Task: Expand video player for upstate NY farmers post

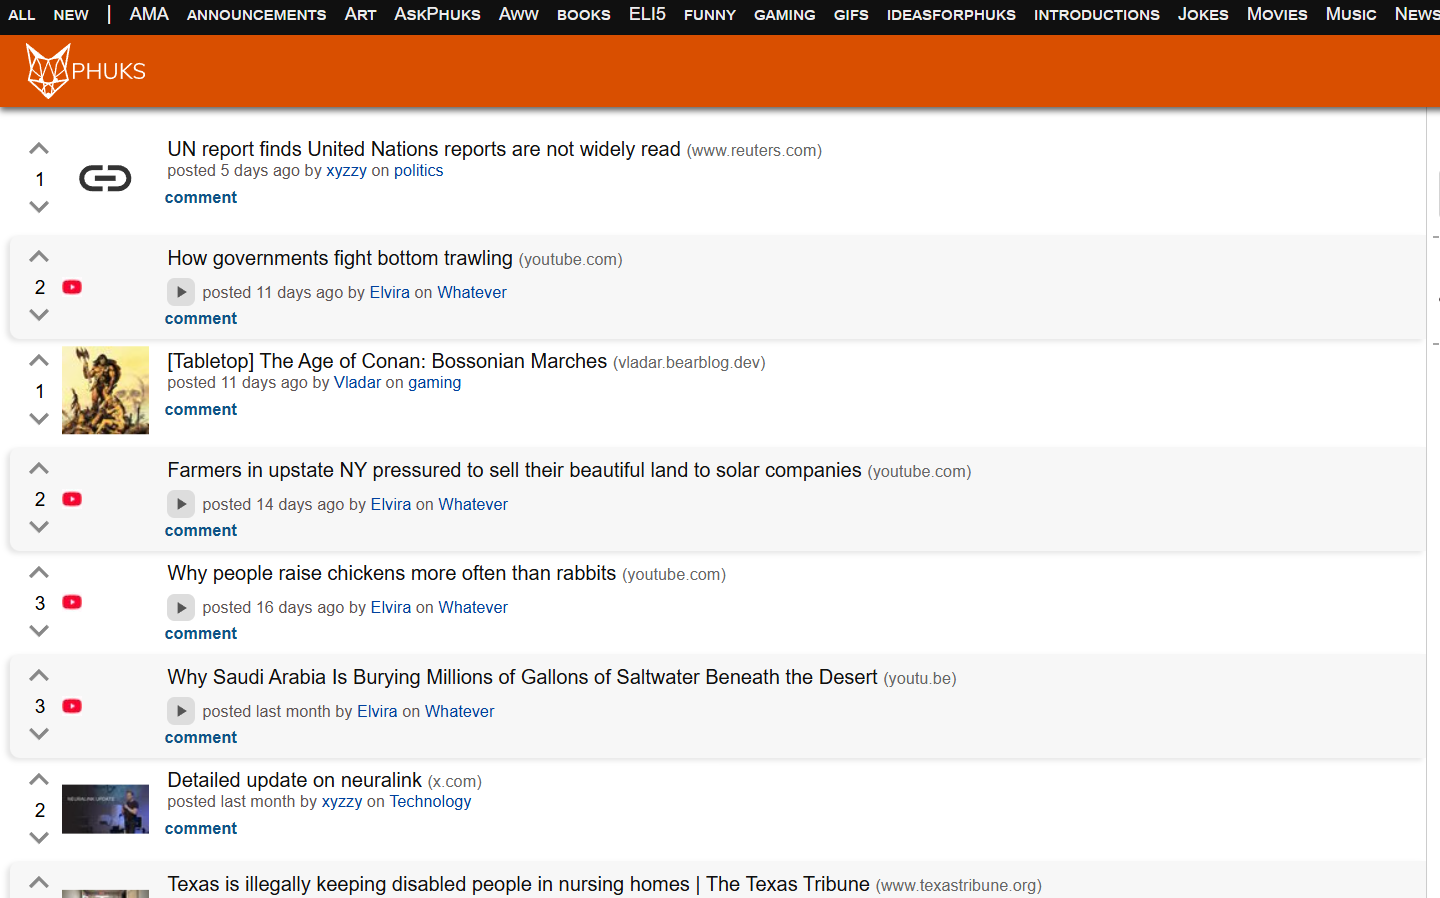Action: [181, 504]
